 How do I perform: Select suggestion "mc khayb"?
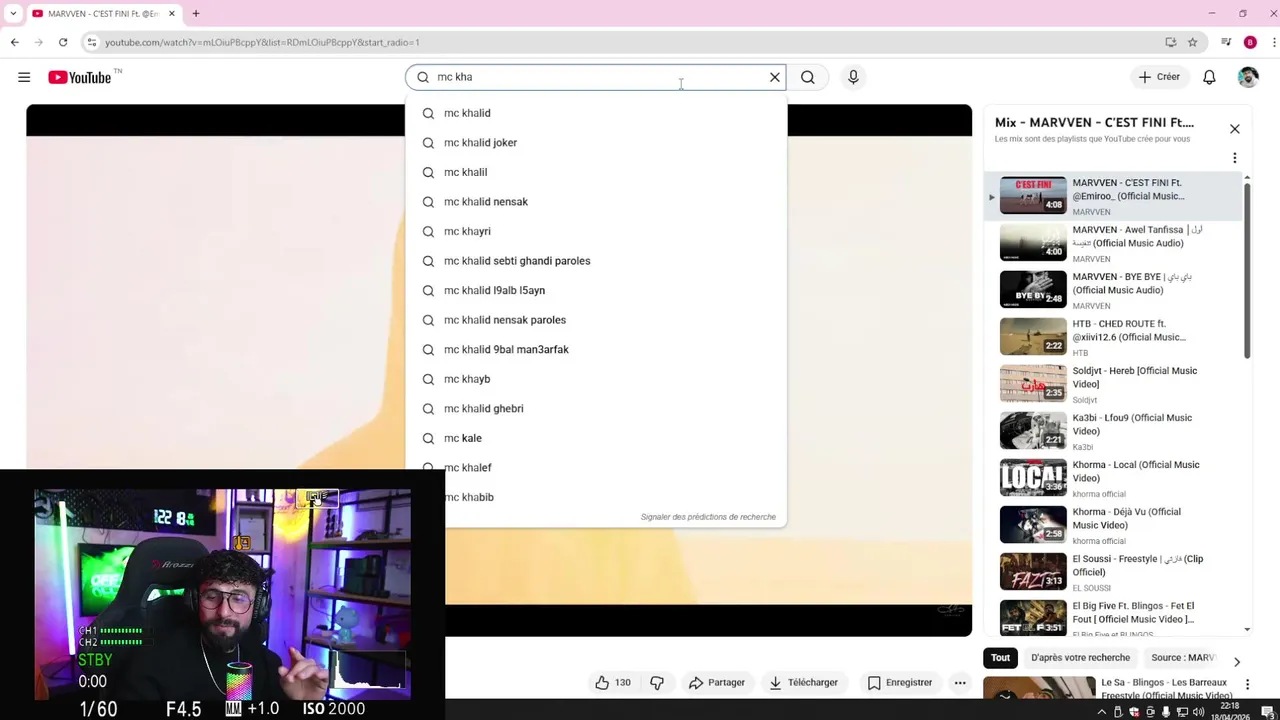(x=596, y=379)
